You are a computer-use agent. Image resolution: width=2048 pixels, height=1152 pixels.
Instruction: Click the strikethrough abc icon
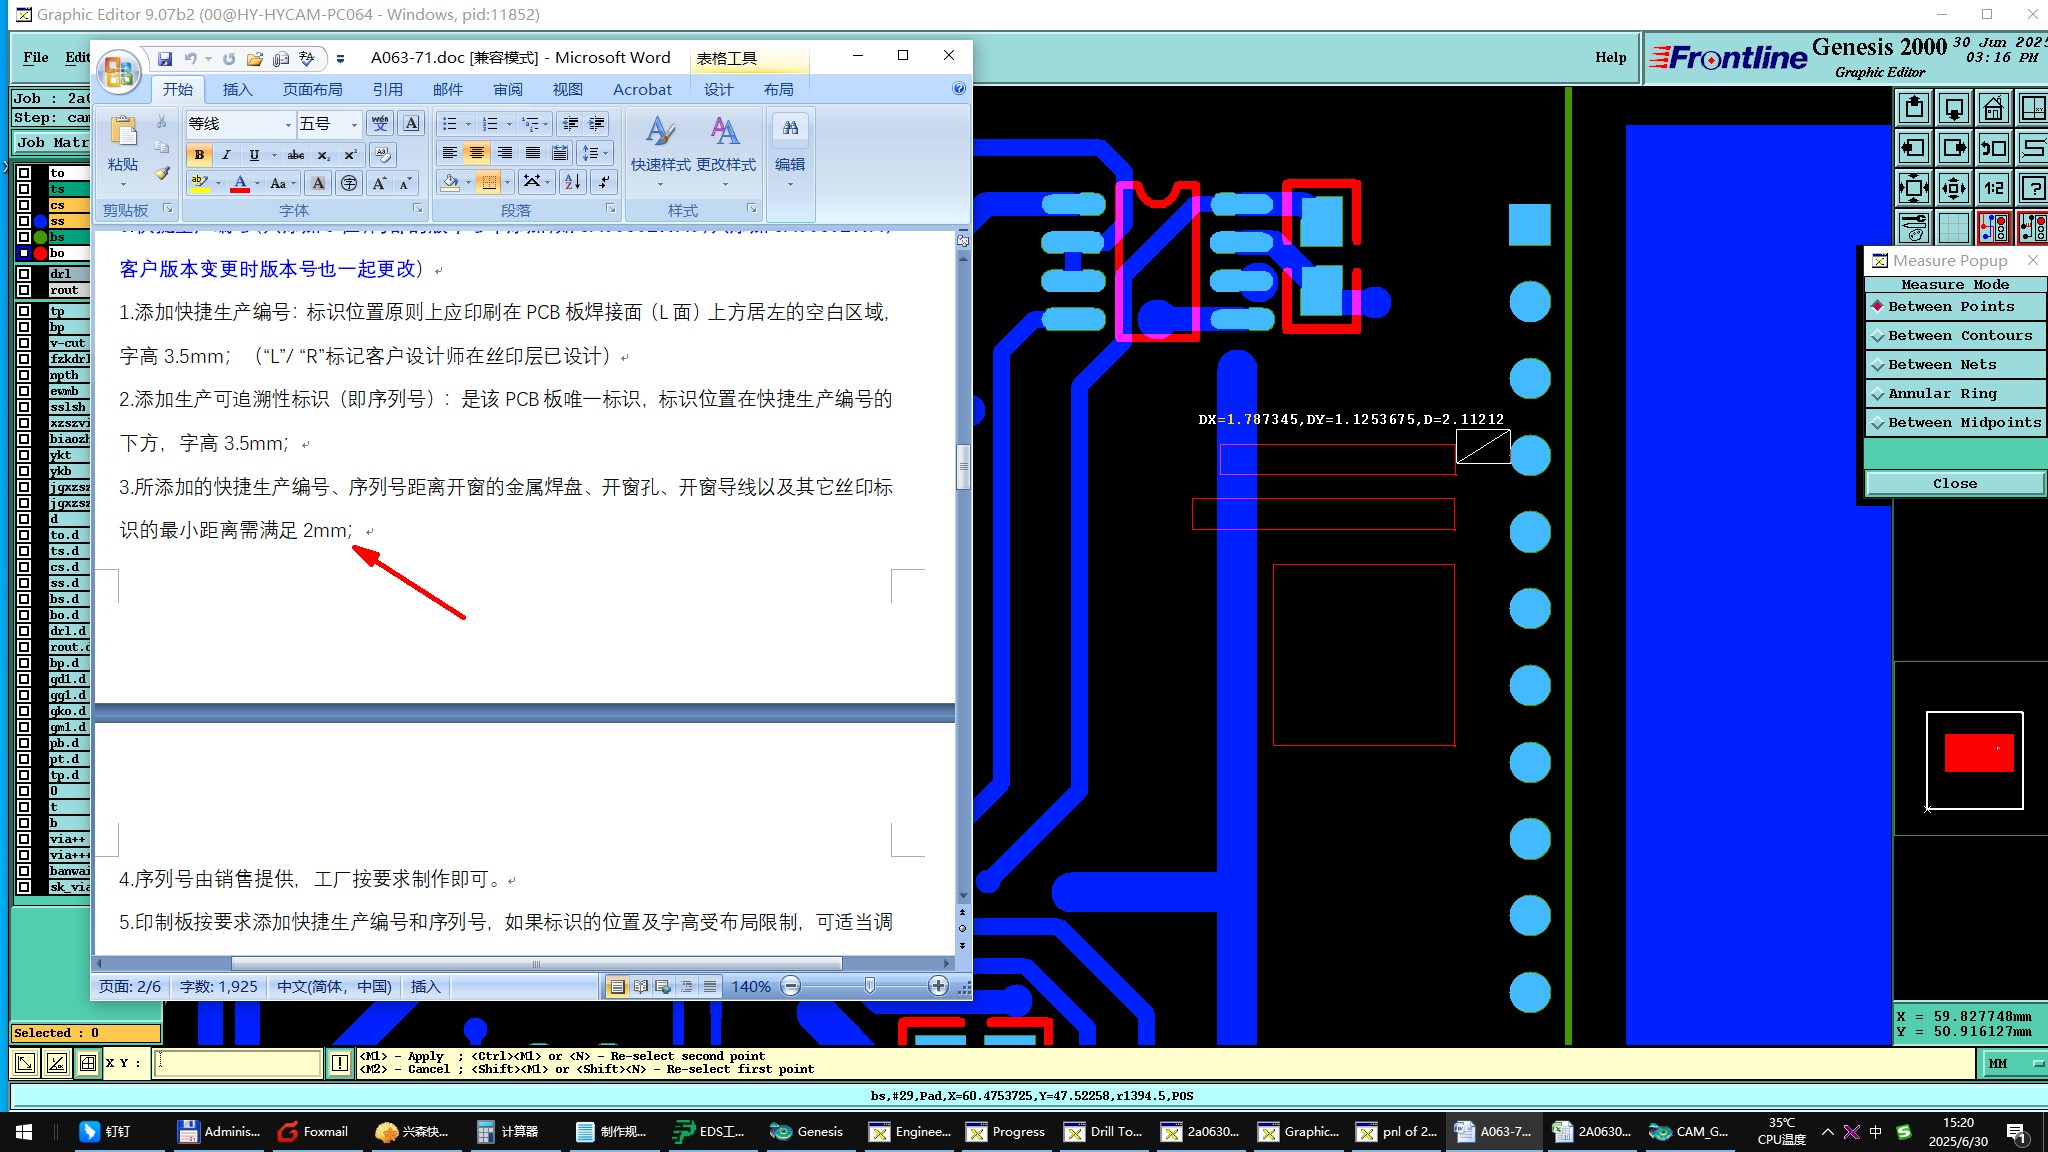296,155
